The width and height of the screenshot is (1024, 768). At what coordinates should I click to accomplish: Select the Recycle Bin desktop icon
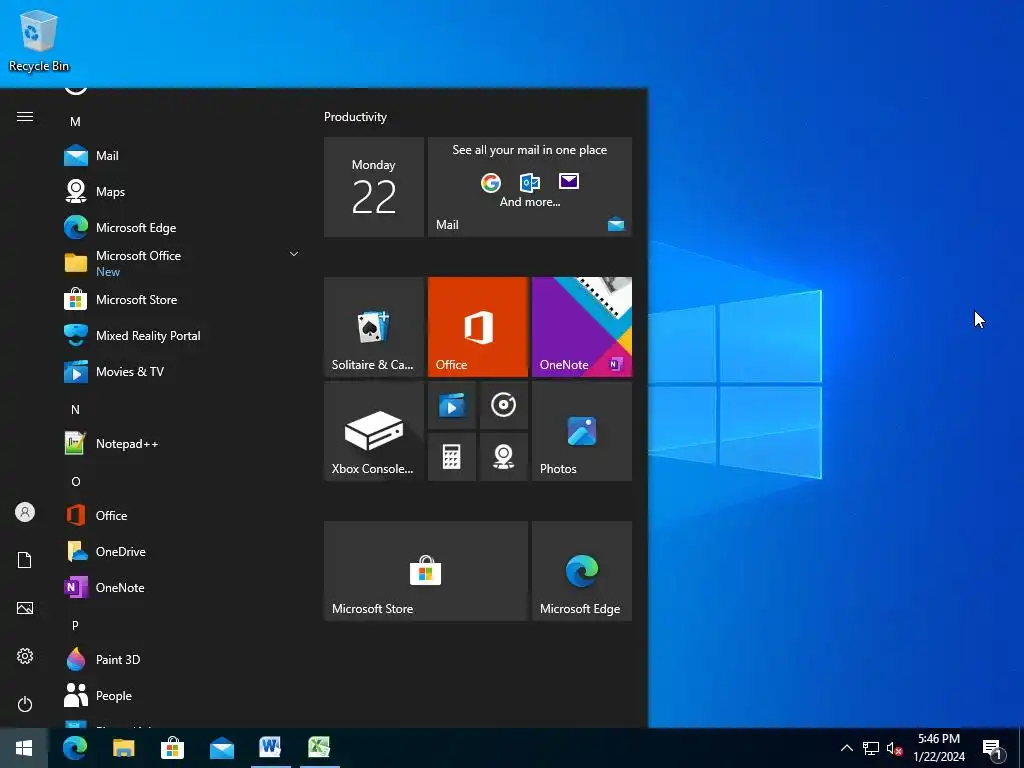(x=39, y=40)
